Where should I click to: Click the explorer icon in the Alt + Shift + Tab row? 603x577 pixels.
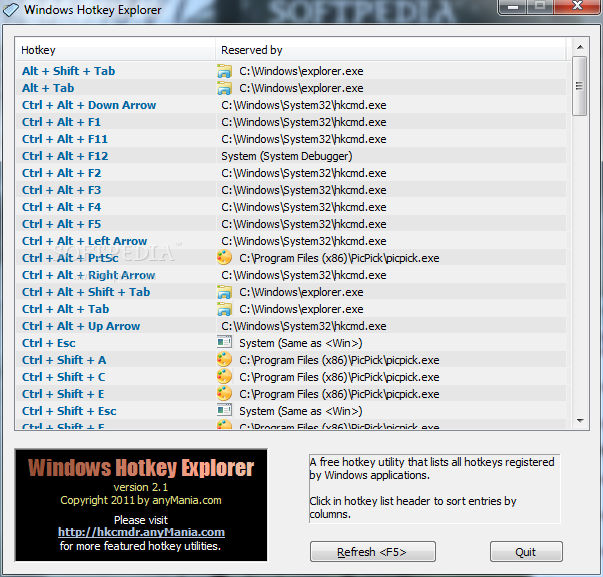(224, 71)
